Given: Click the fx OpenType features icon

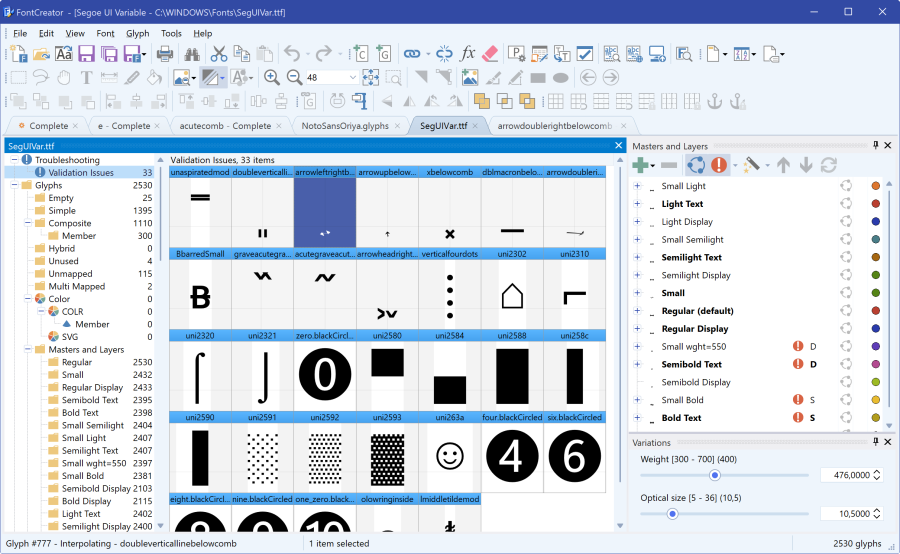Looking at the screenshot, I should 468,53.
